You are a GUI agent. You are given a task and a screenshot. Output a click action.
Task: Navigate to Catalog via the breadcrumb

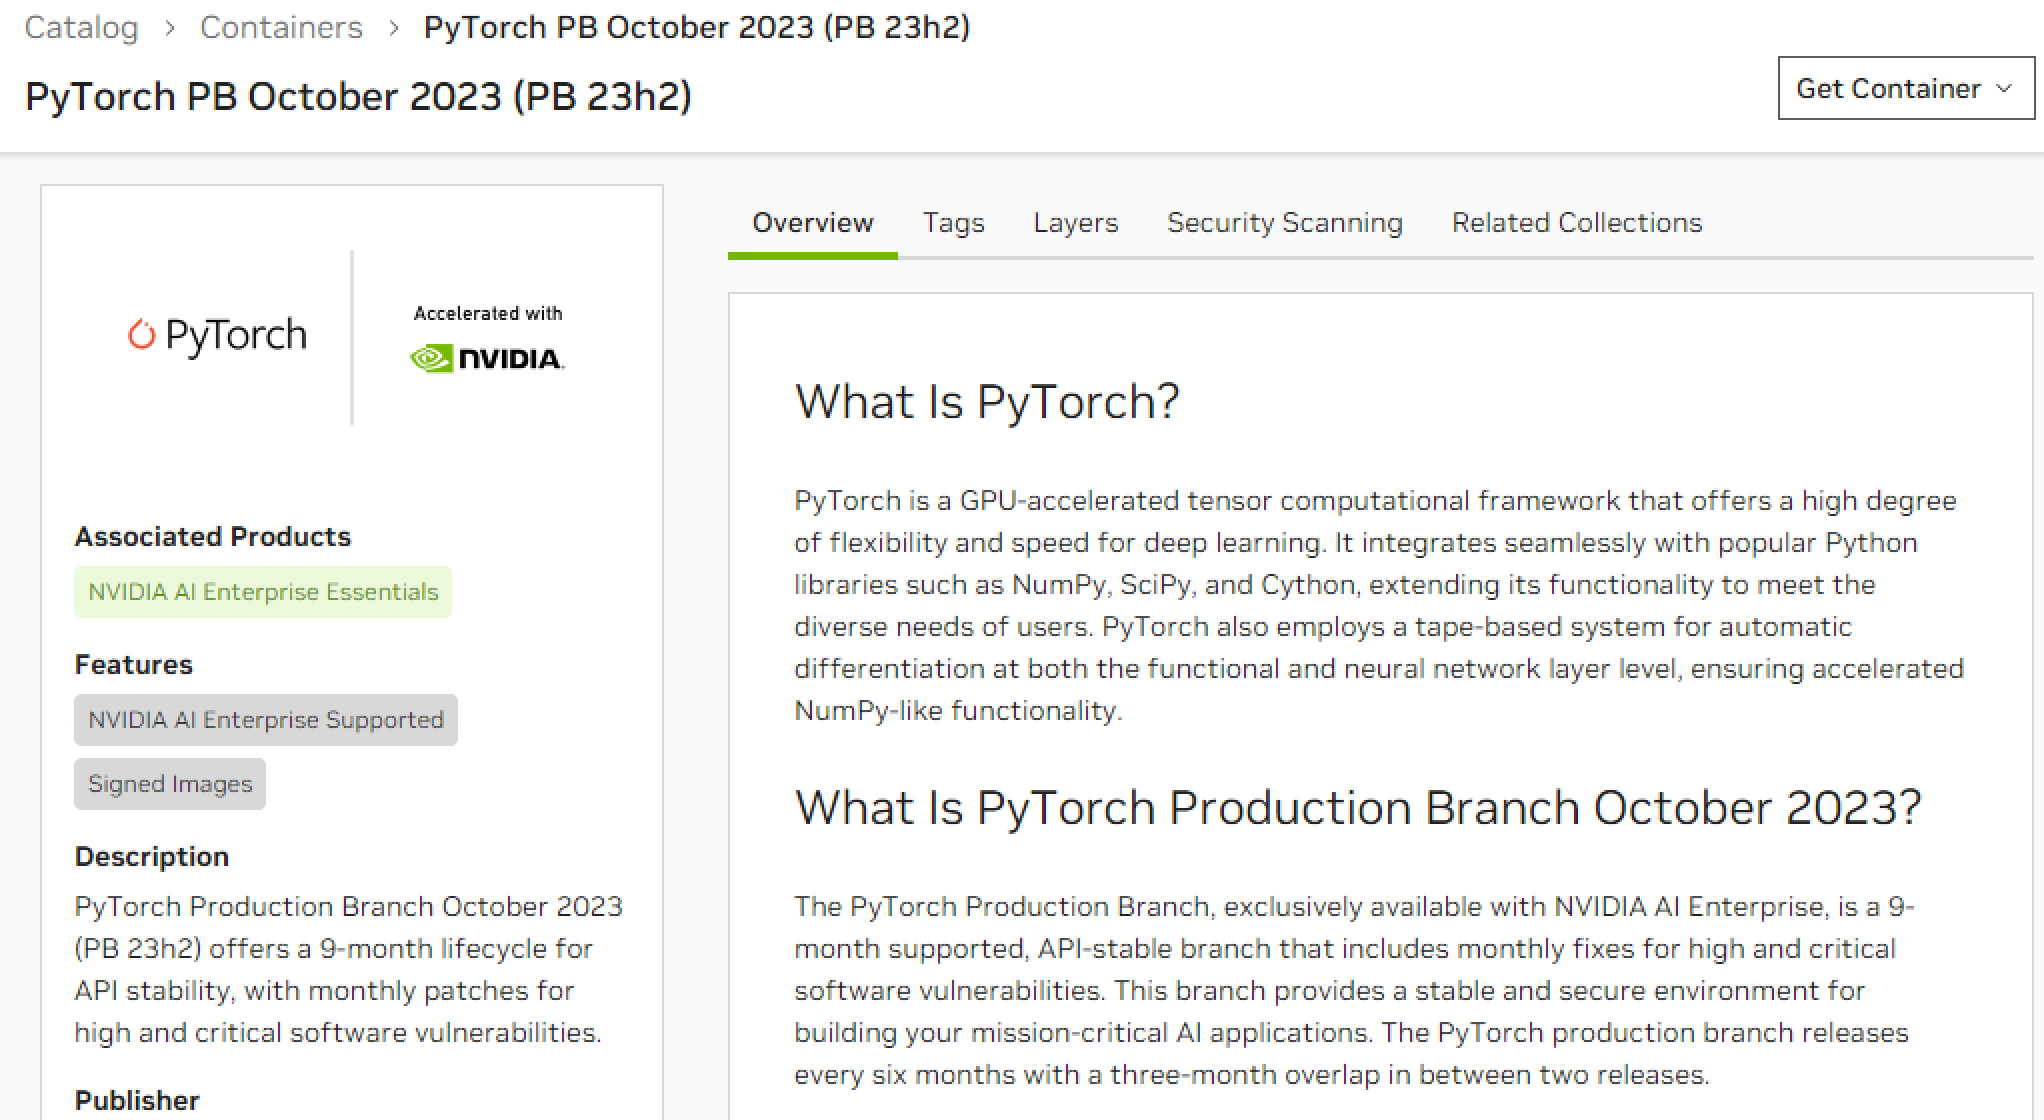click(x=81, y=27)
